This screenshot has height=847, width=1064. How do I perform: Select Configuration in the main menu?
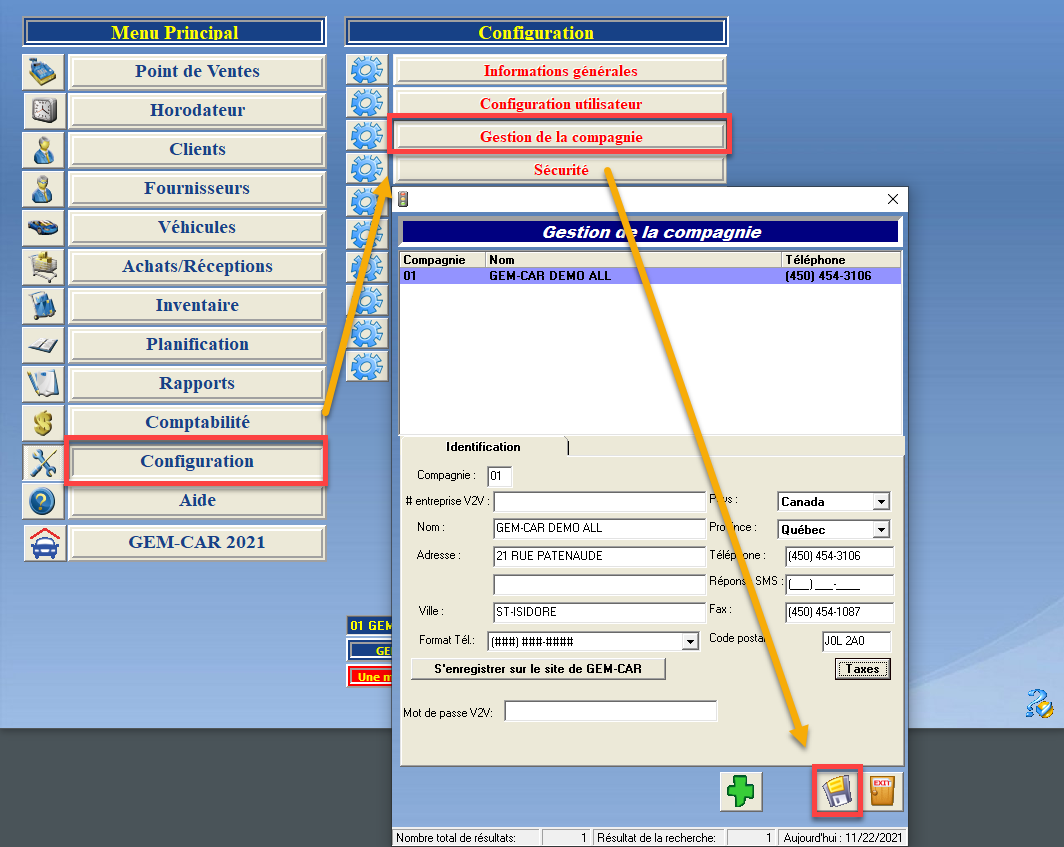[x=197, y=462]
